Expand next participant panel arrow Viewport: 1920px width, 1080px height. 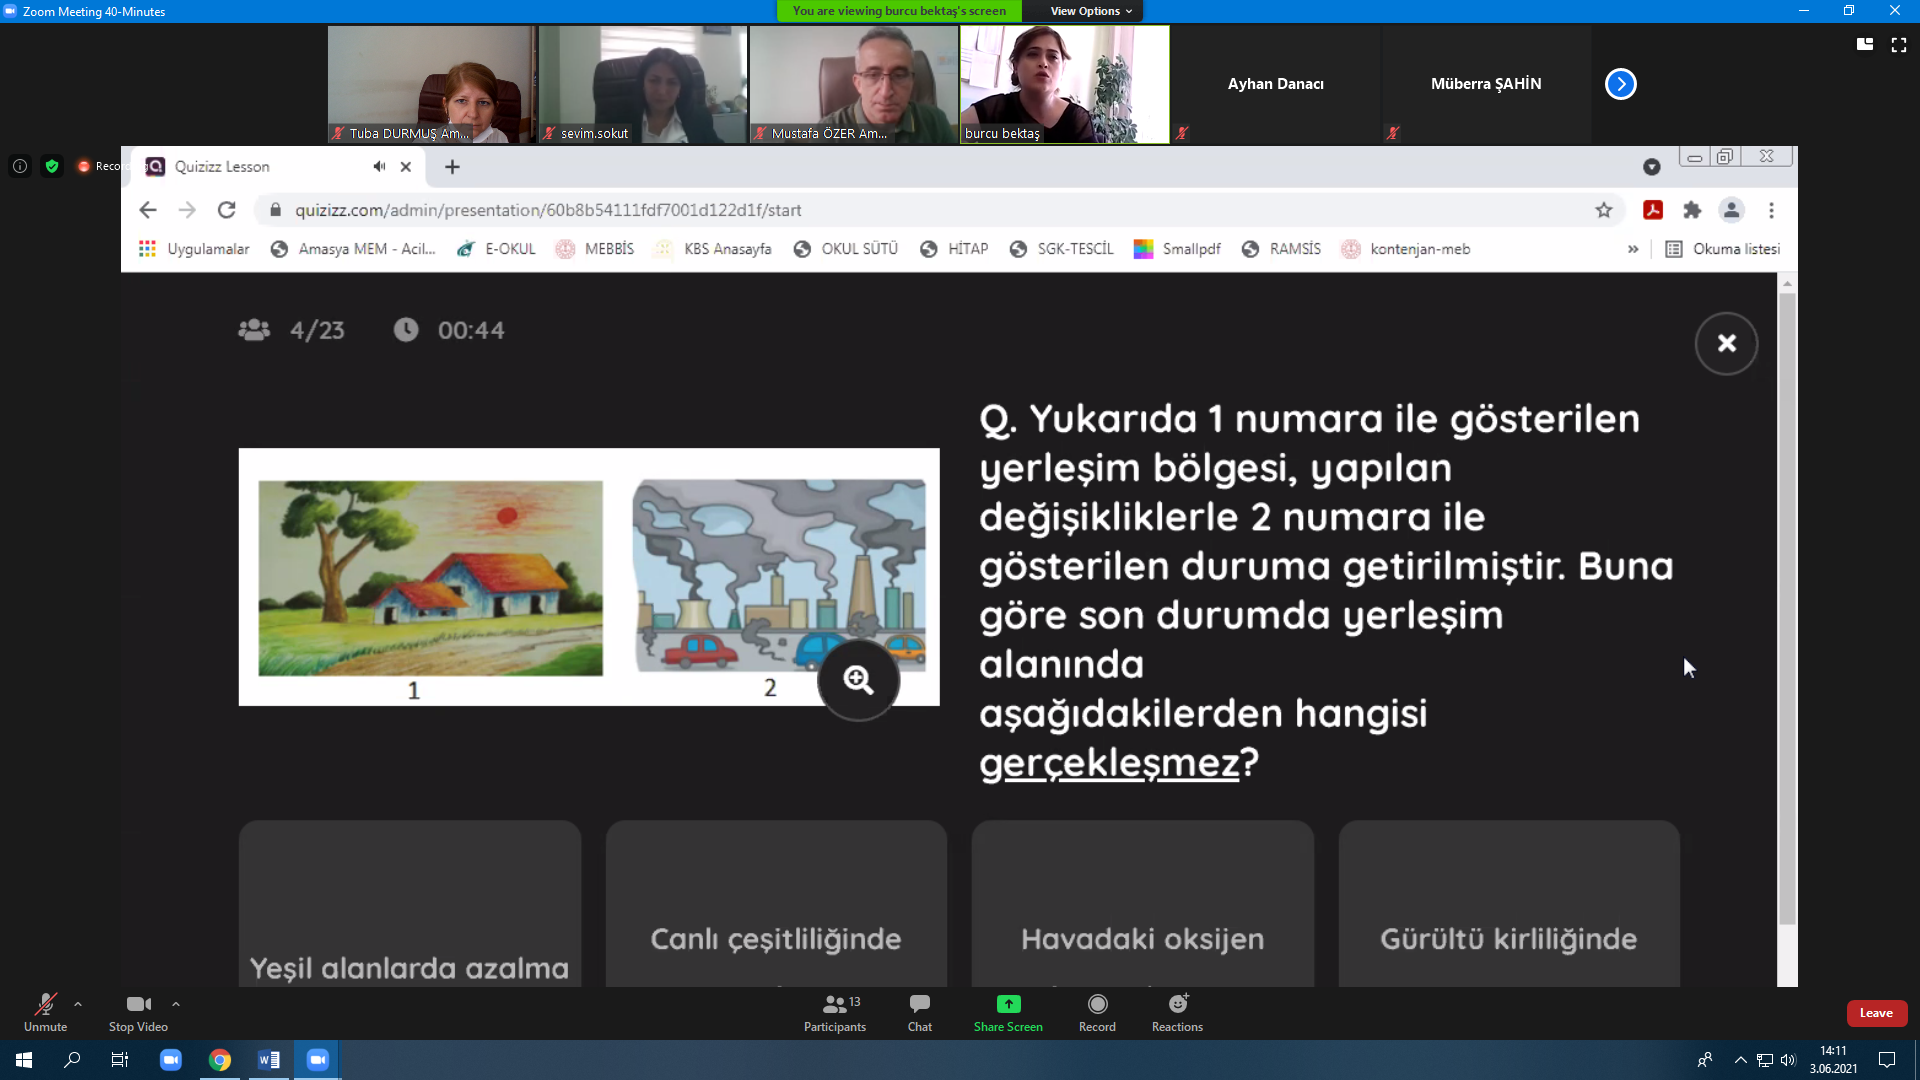tap(1621, 83)
